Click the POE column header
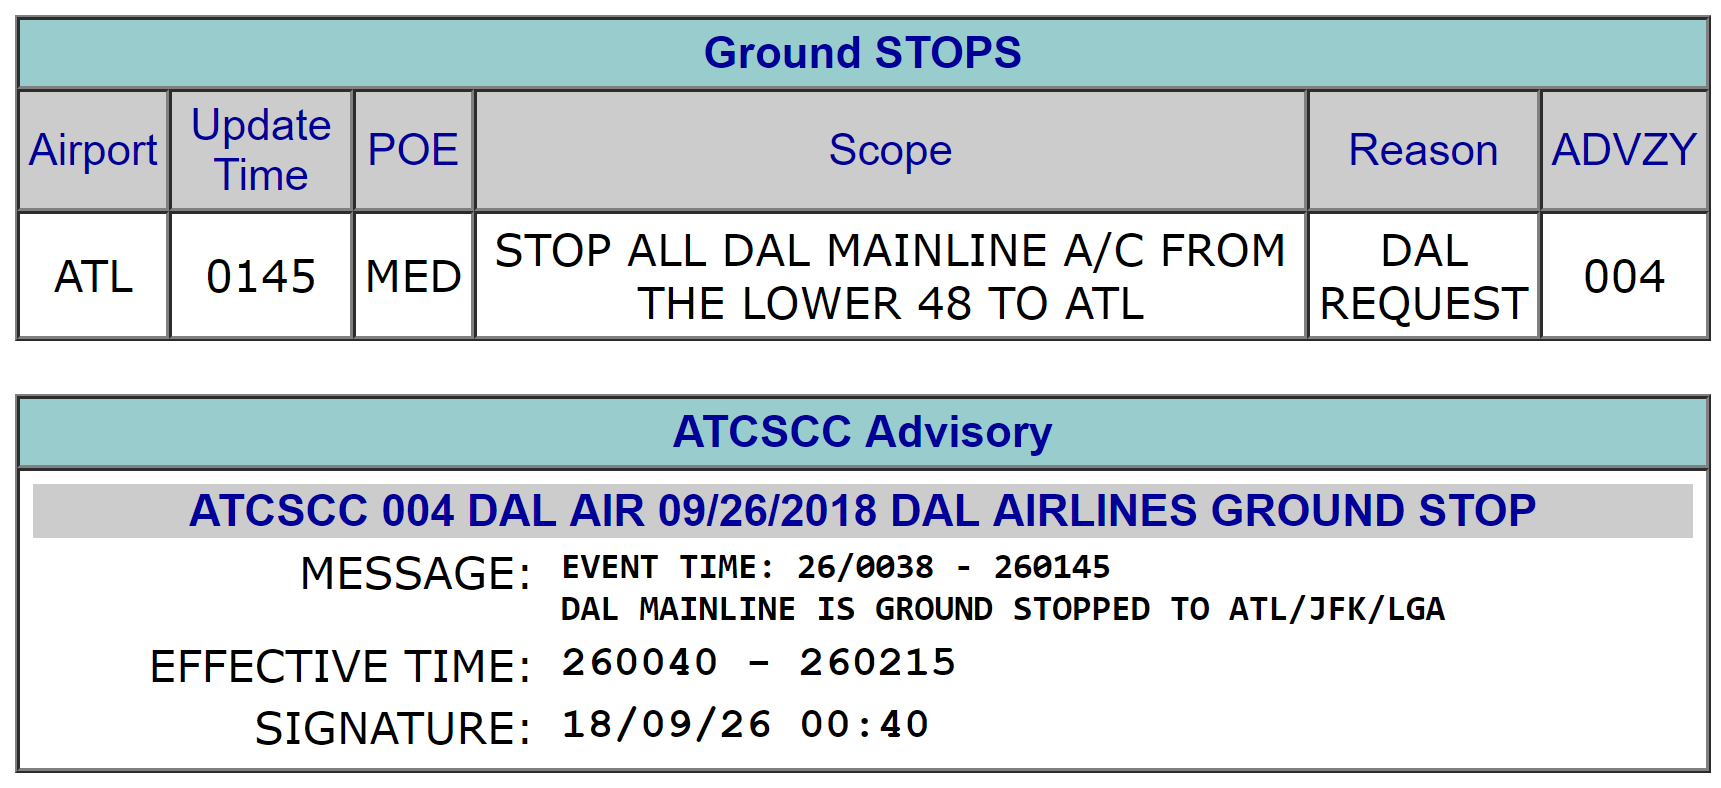1721x788 pixels. click(x=413, y=151)
